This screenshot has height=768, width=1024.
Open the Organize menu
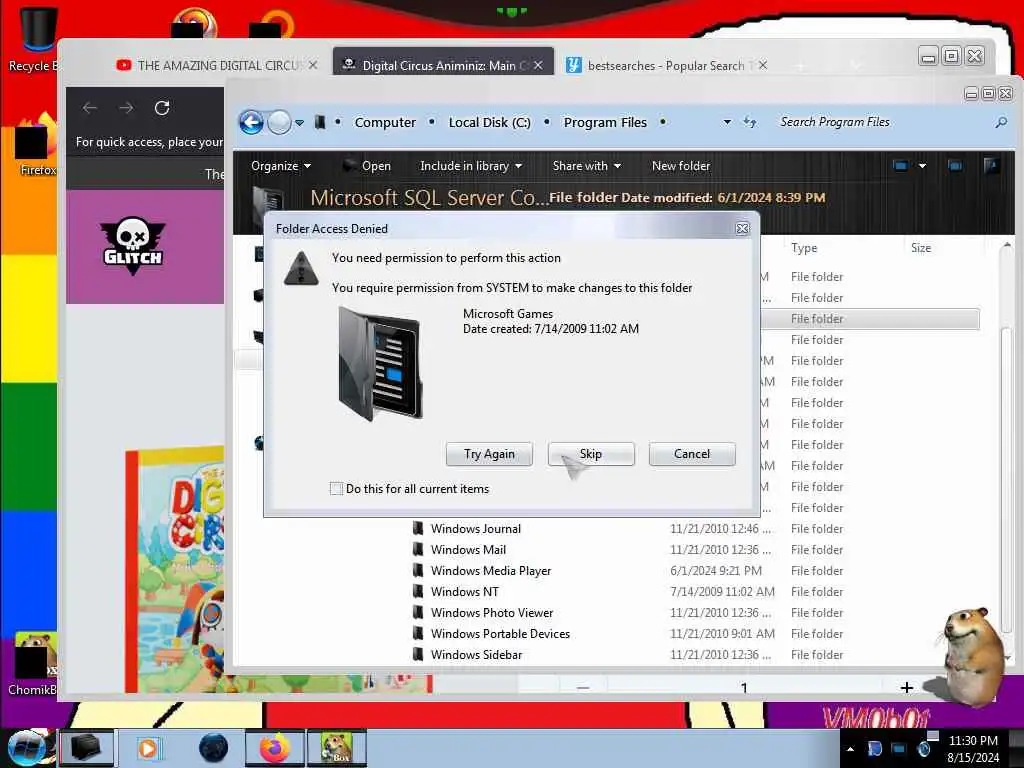(x=281, y=166)
